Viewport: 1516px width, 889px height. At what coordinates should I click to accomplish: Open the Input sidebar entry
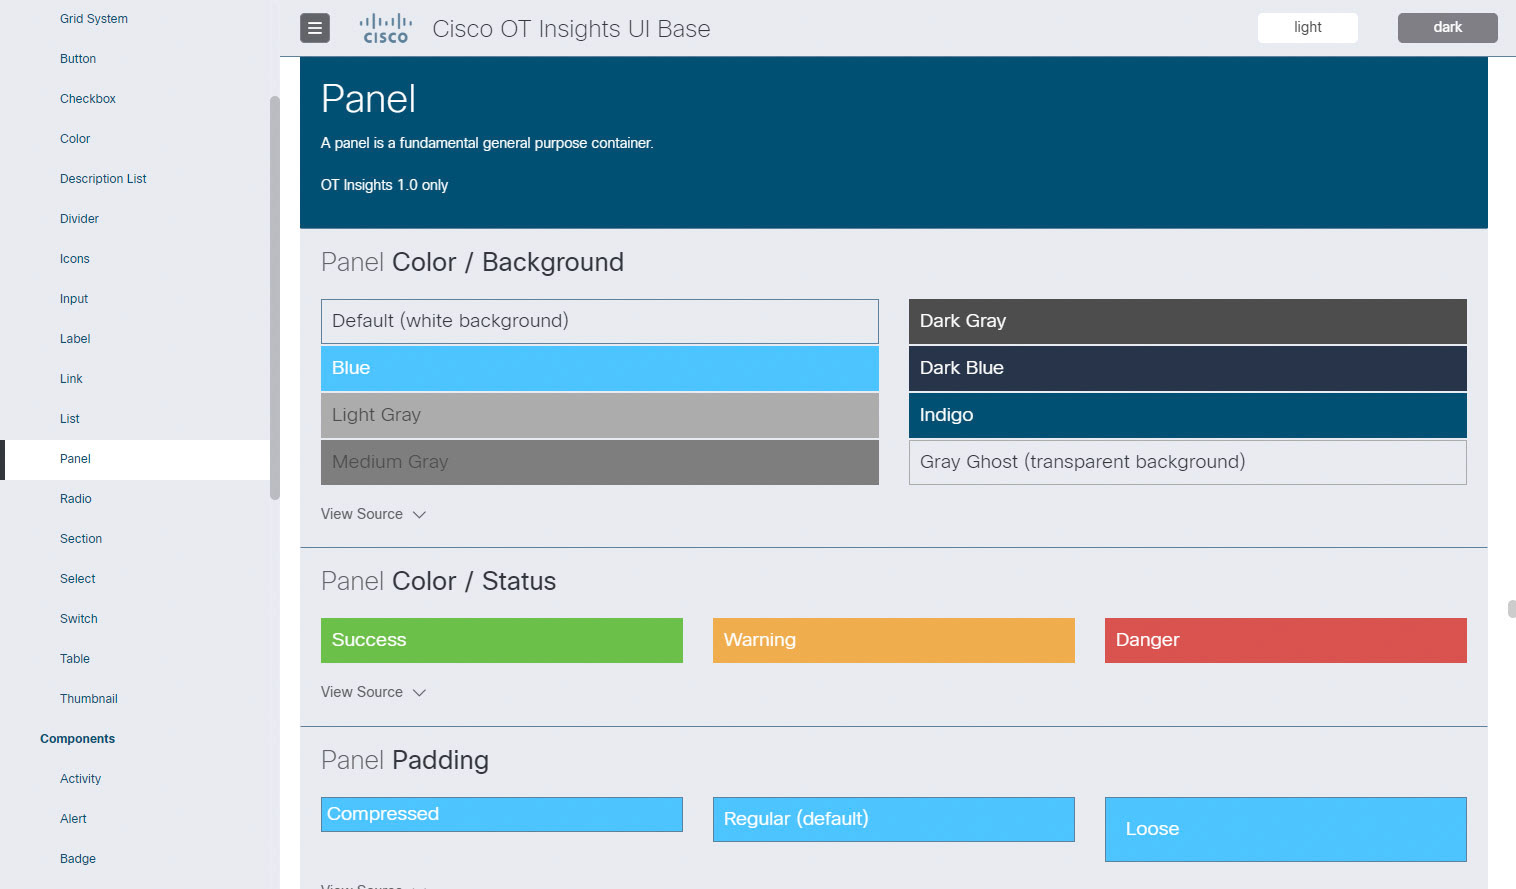pos(74,299)
